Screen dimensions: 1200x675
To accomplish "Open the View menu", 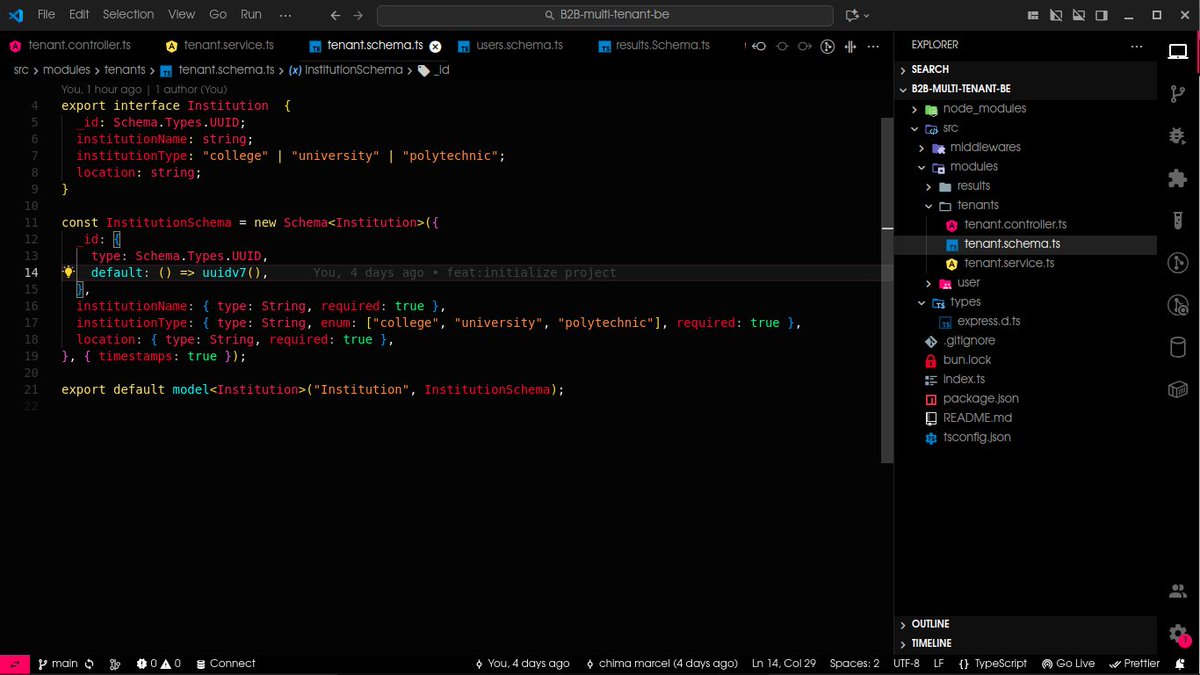I will click(182, 15).
